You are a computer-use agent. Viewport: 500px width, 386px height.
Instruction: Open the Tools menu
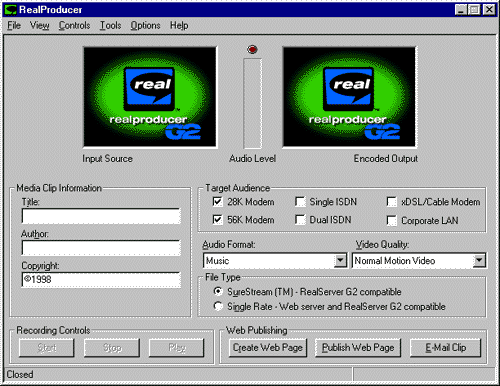pyautogui.click(x=110, y=26)
